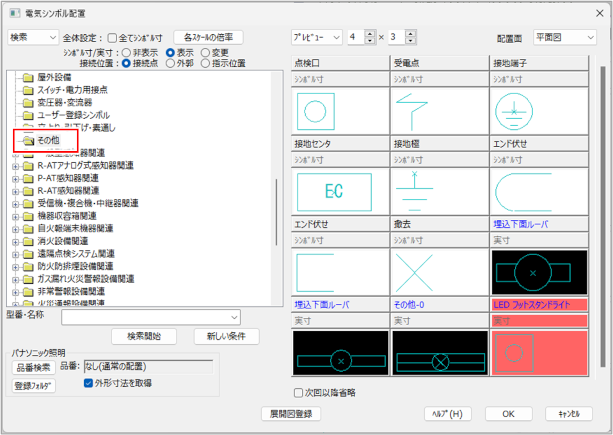Toggle the 外形寸法を取得 checkbox
Screen dimensions: 613x435
point(89,382)
